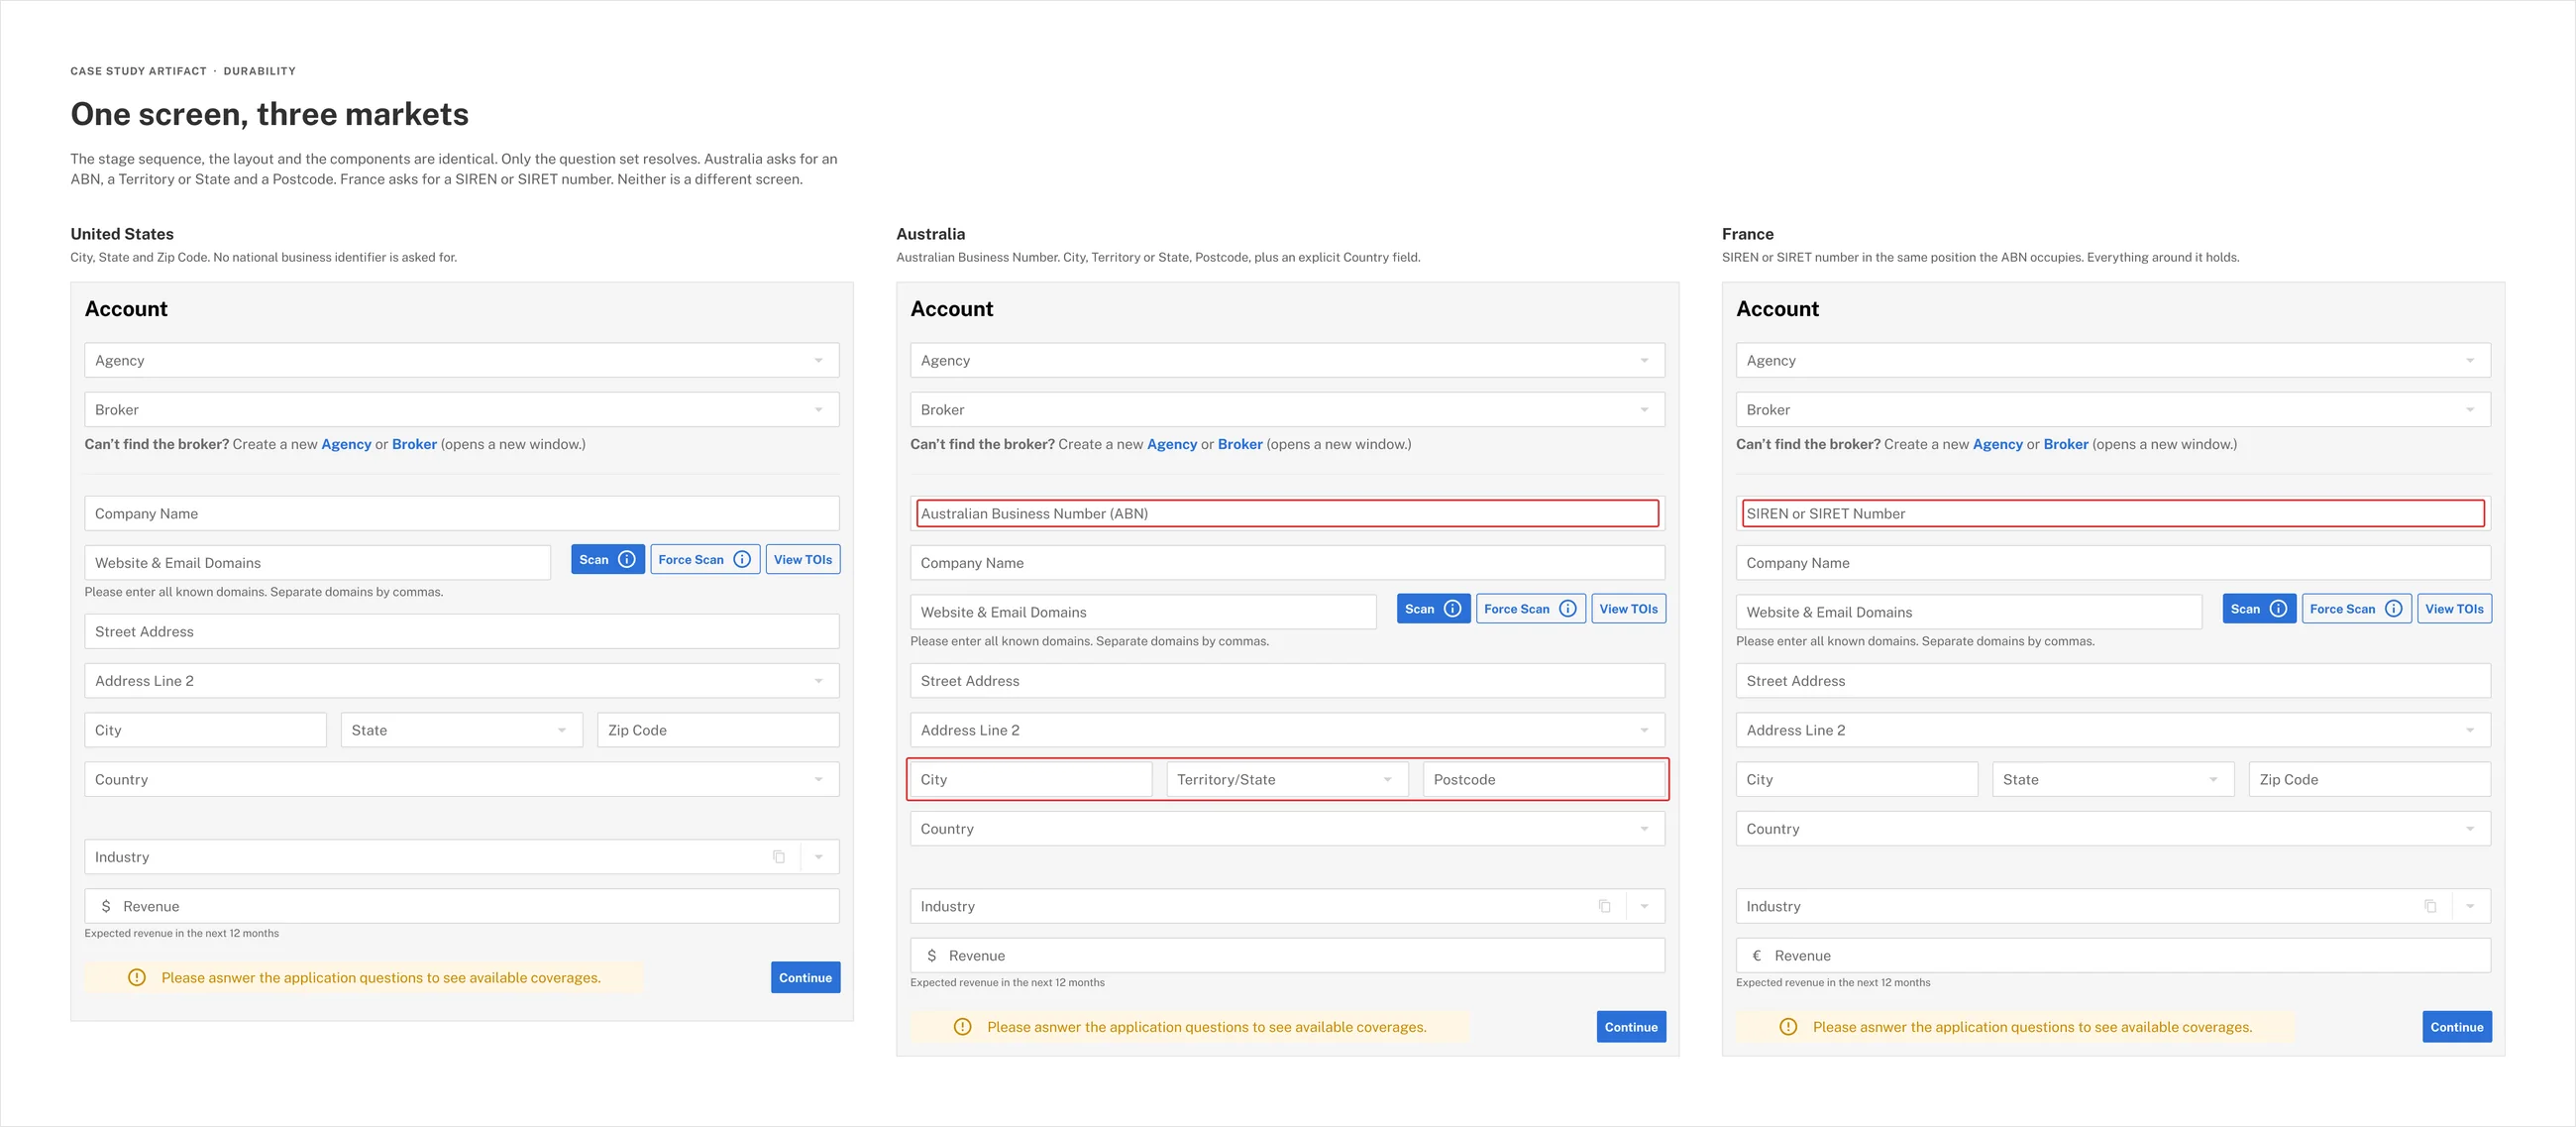
Task: Open the Country dropdown in the United States form
Action: point(462,780)
